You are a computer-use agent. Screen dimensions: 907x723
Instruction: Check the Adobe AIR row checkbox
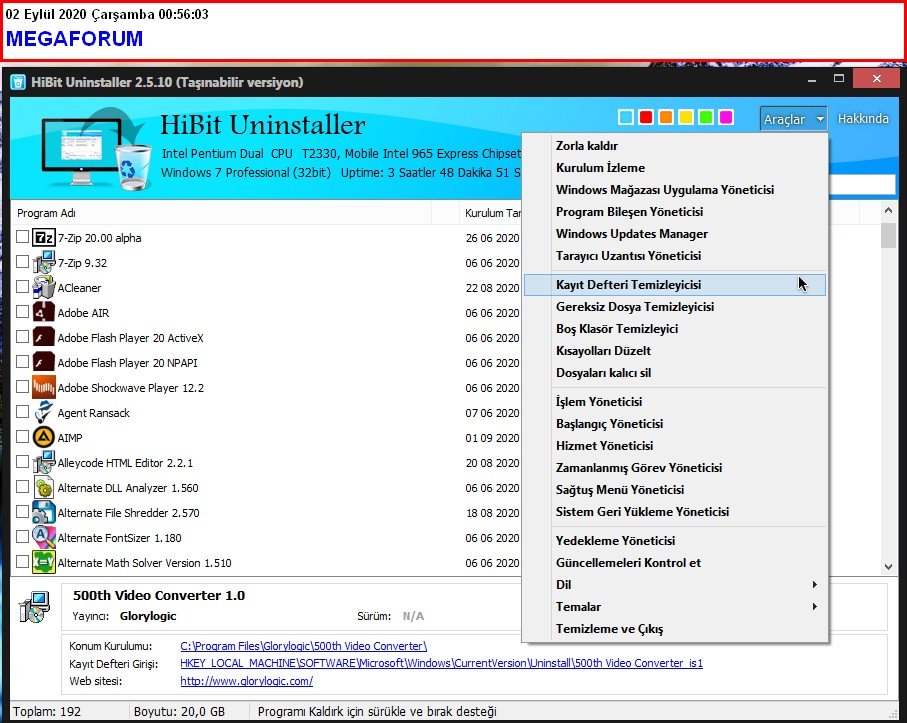(22, 312)
